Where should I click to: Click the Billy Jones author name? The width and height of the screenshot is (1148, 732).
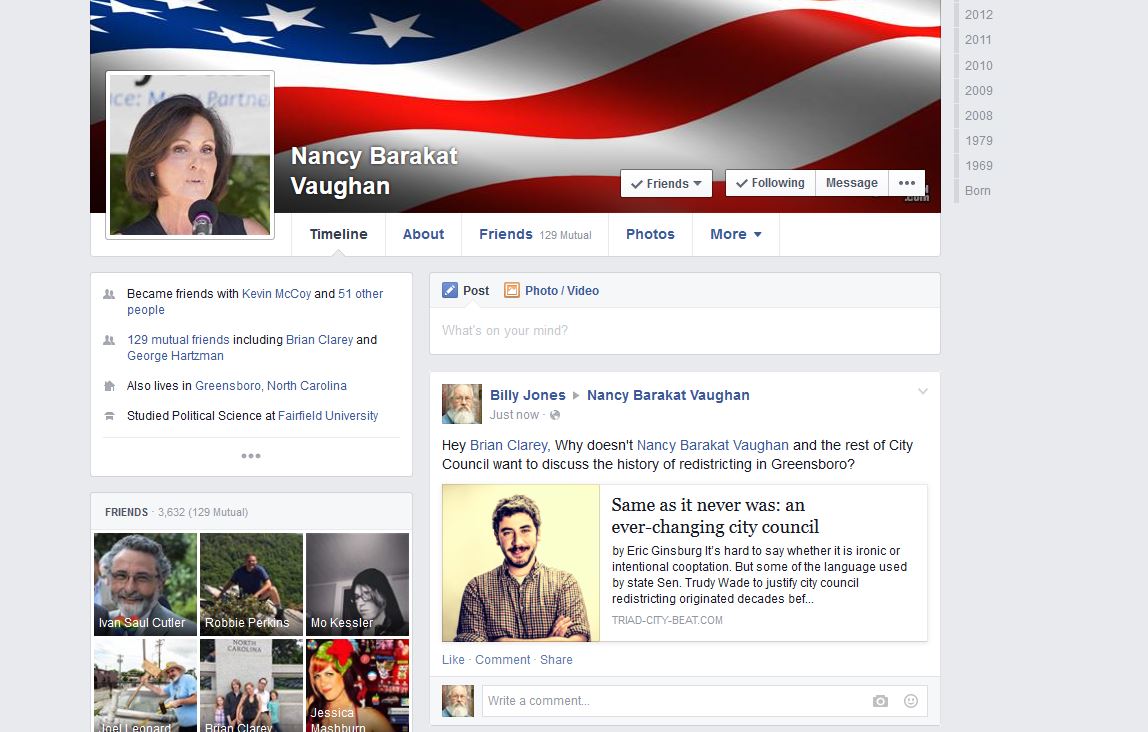(528, 395)
